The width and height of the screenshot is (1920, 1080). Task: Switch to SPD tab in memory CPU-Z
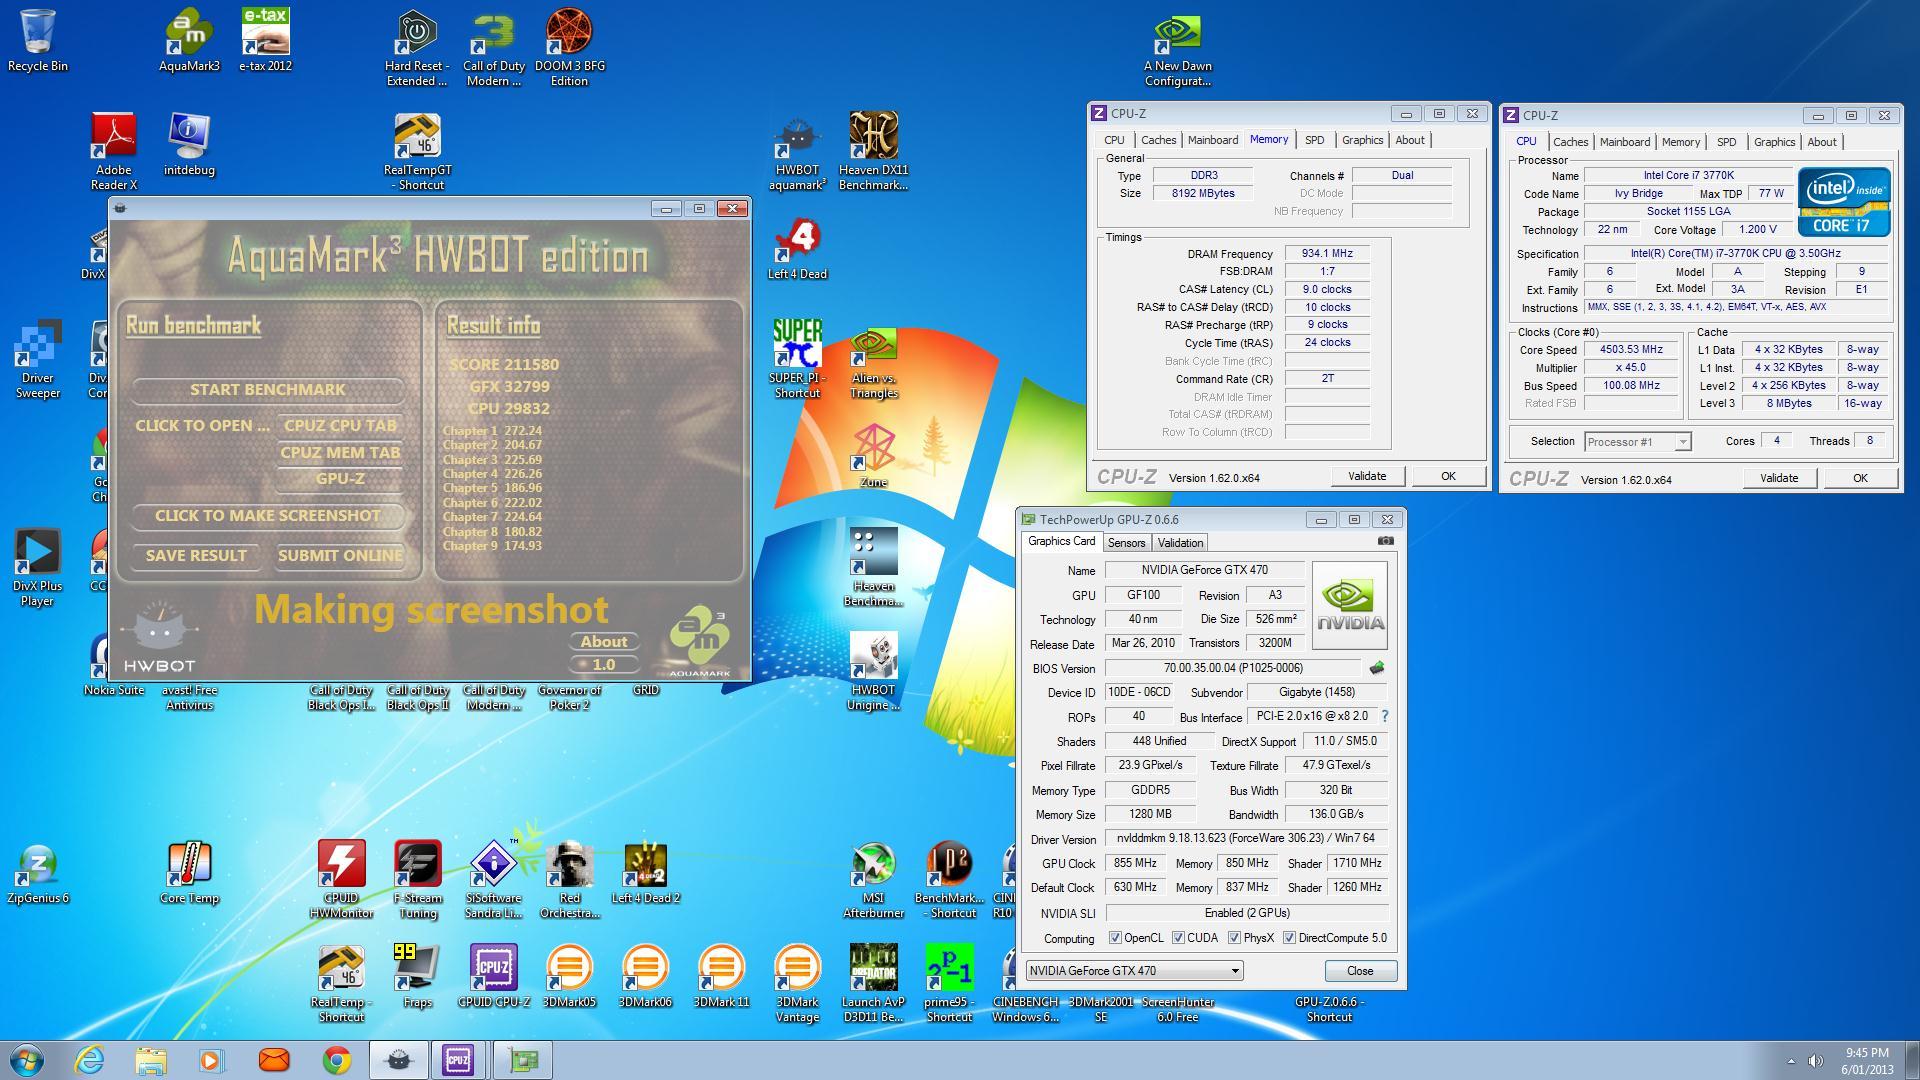click(1314, 140)
